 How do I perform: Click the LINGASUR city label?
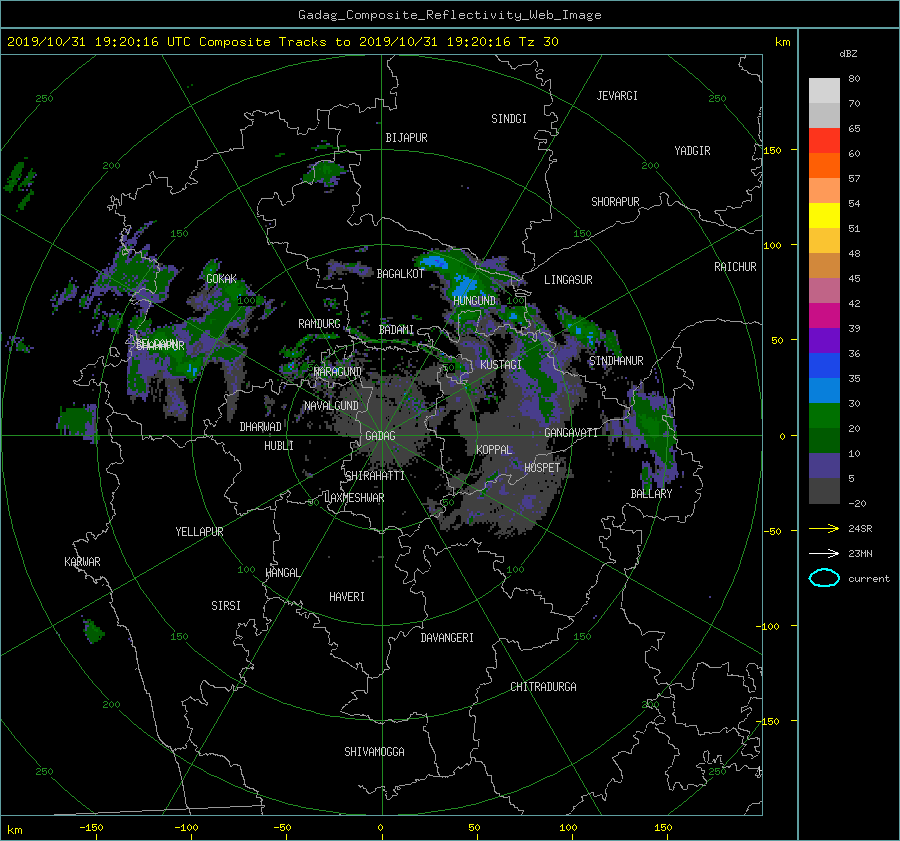(568, 280)
